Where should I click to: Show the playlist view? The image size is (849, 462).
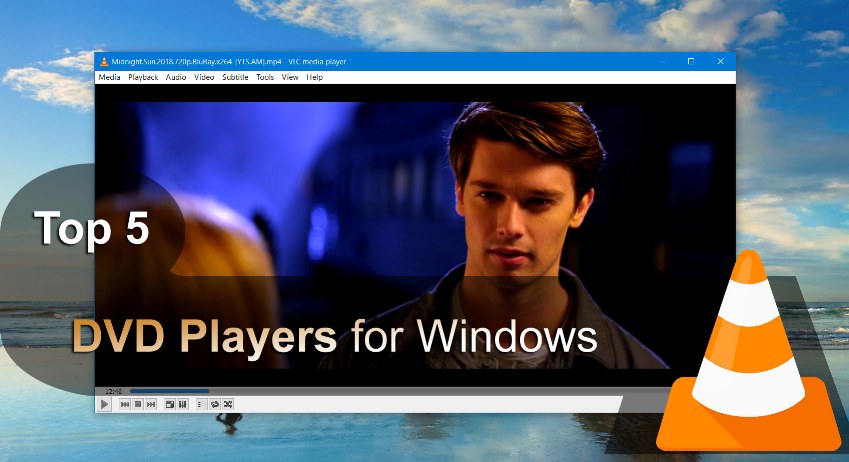[x=201, y=404]
